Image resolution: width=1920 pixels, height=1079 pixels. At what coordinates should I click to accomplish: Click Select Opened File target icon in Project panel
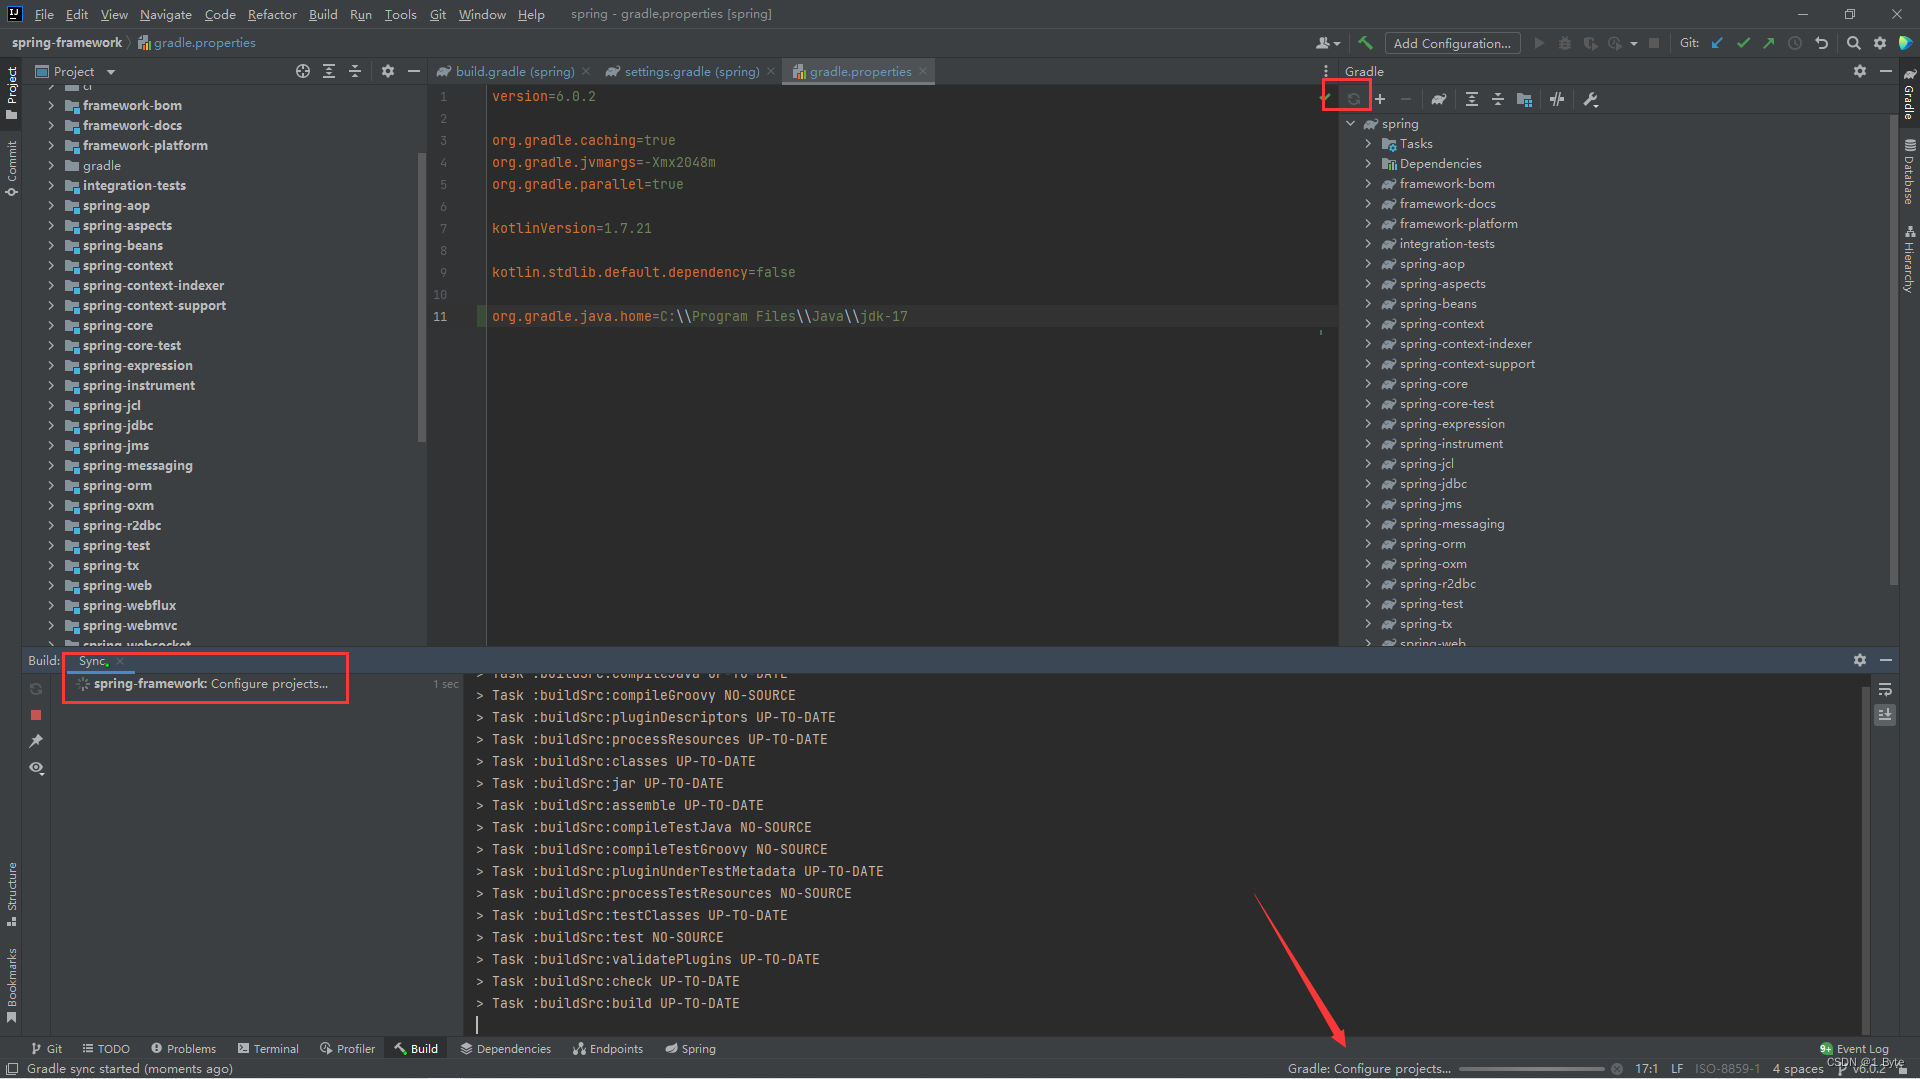[303, 71]
